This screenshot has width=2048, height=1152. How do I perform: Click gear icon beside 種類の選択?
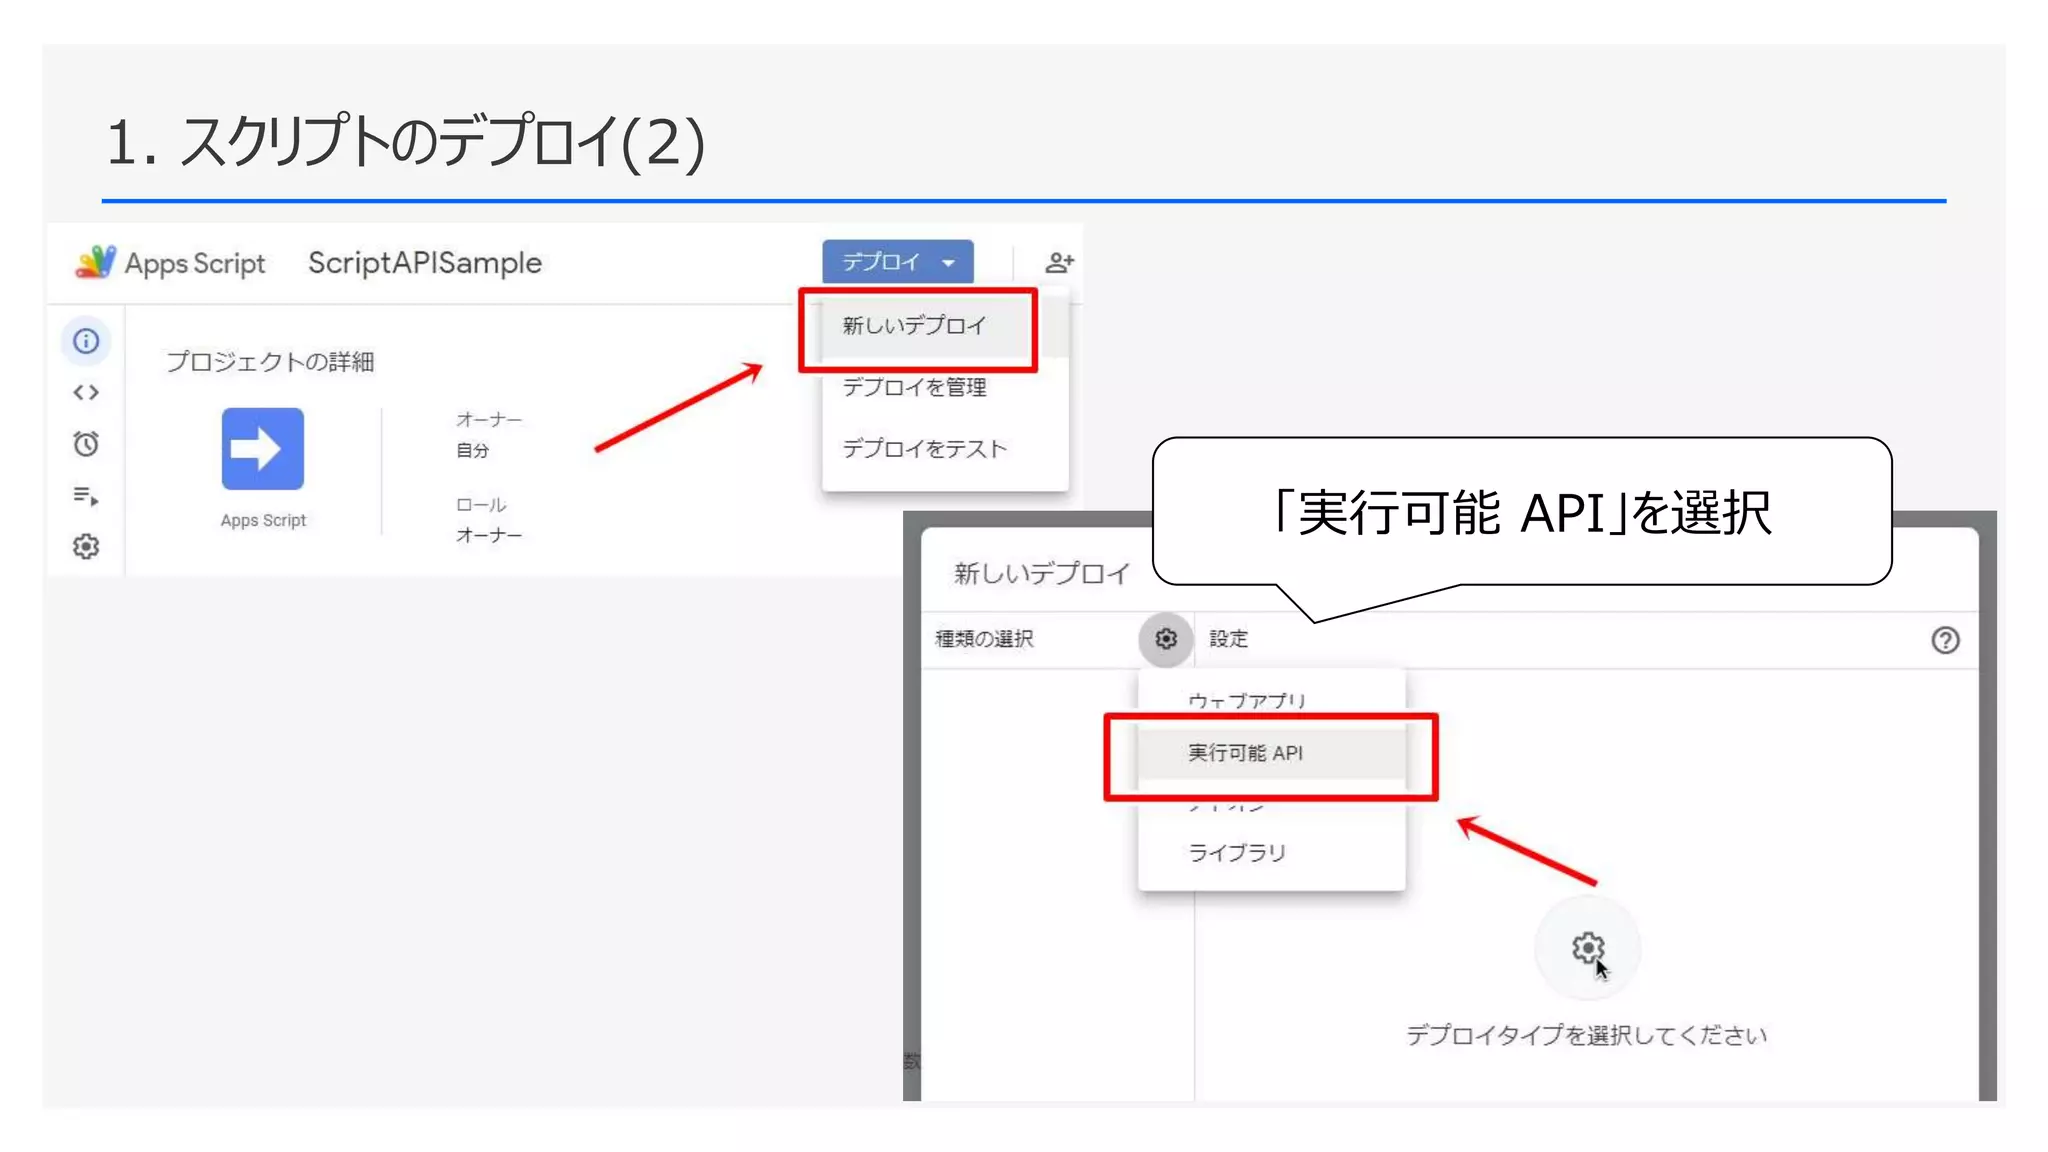click(x=1166, y=639)
